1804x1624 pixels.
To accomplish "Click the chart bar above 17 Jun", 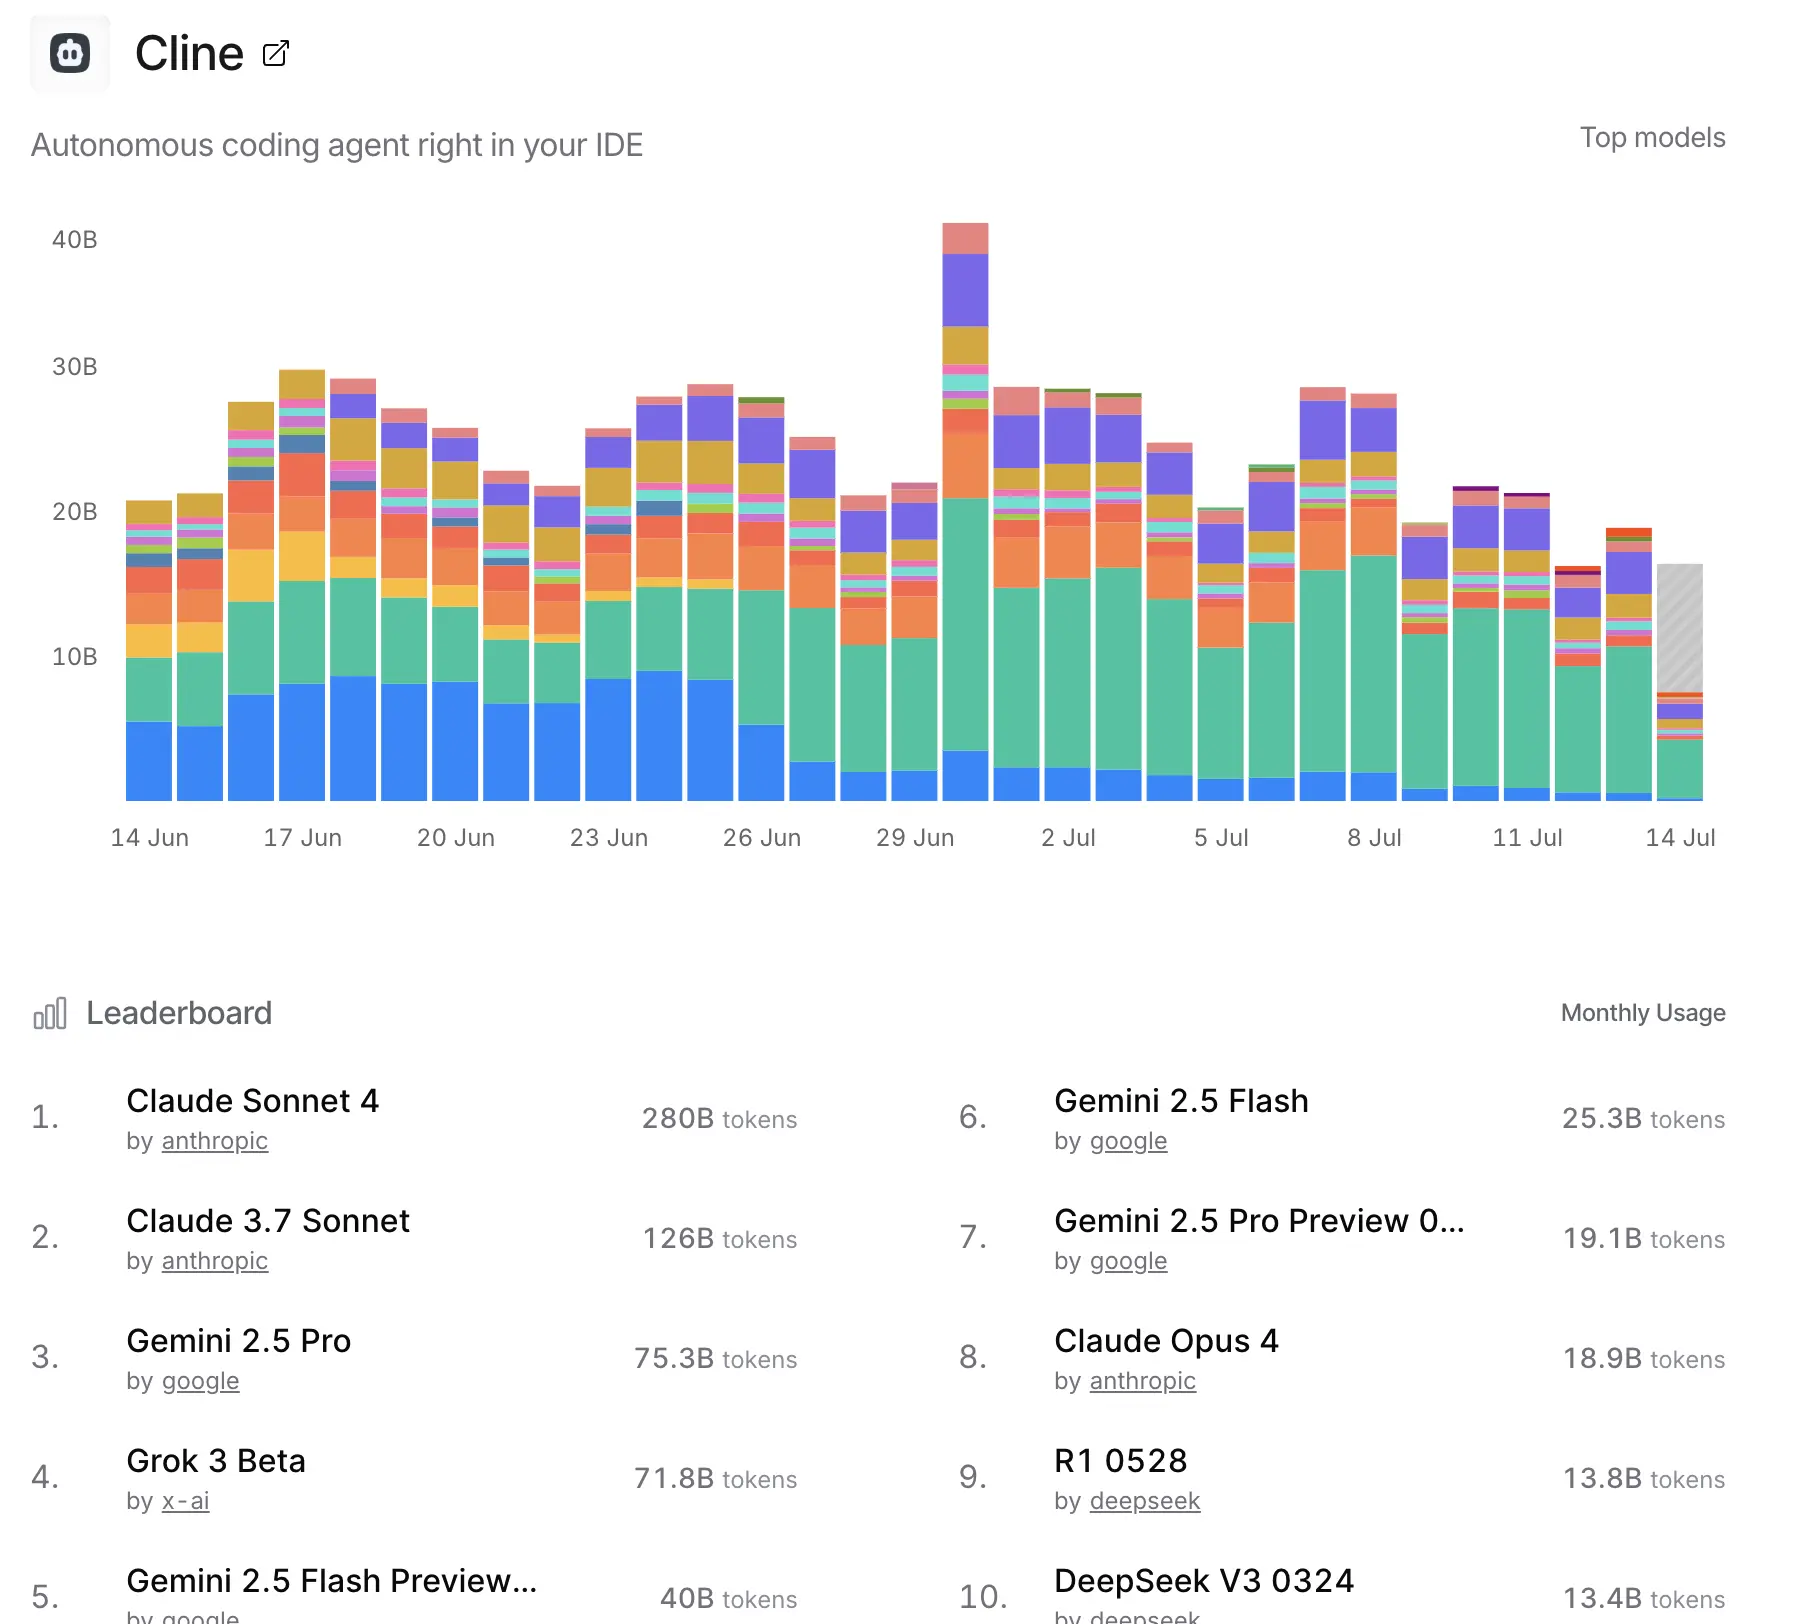I will coord(302,586).
